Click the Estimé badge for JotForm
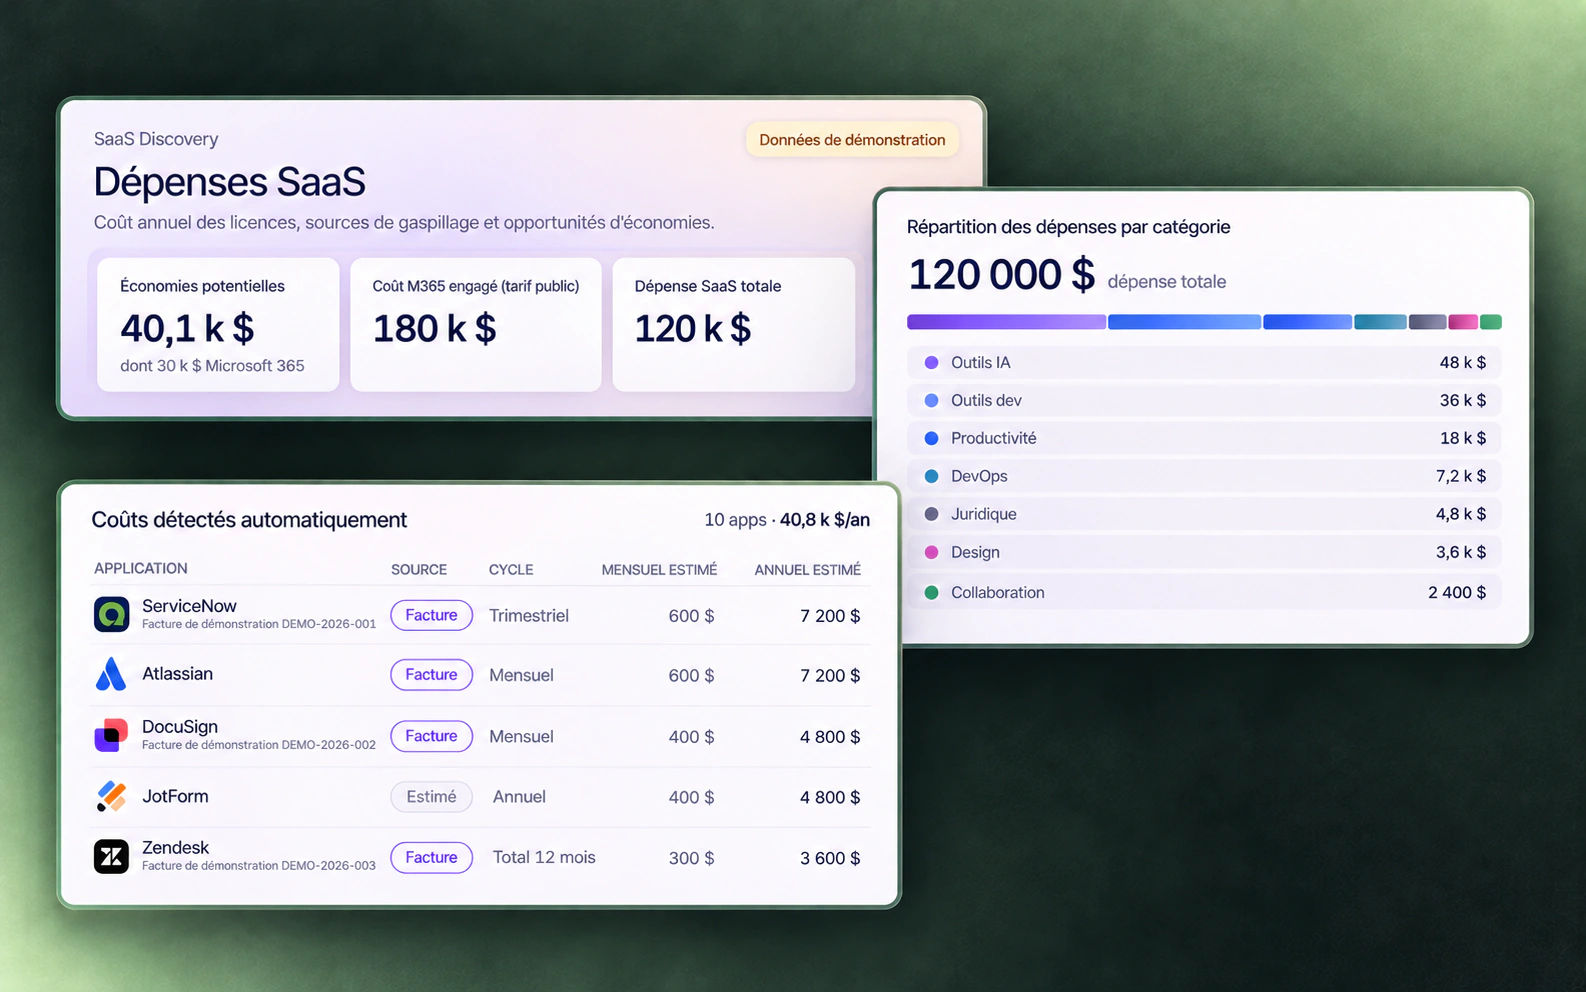Image resolution: width=1586 pixels, height=992 pixels. pyautogui.click(x=431, y=797)
